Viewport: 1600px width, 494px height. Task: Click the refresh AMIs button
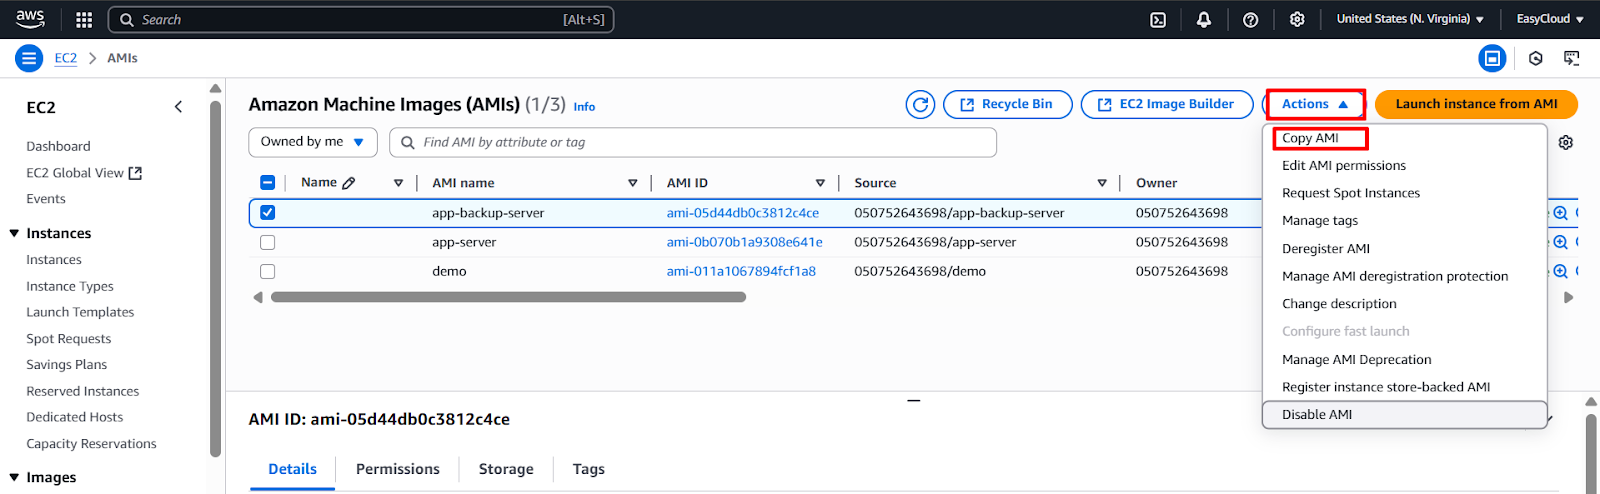tap(920, 104)
